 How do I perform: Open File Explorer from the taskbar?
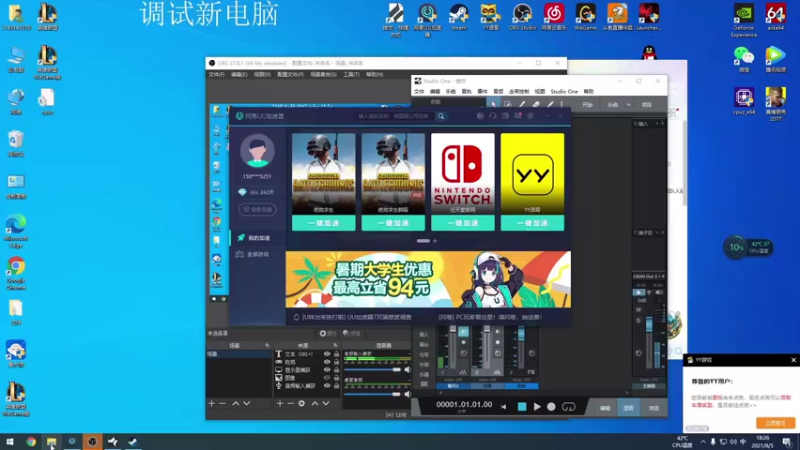click(x=52, y=442)
